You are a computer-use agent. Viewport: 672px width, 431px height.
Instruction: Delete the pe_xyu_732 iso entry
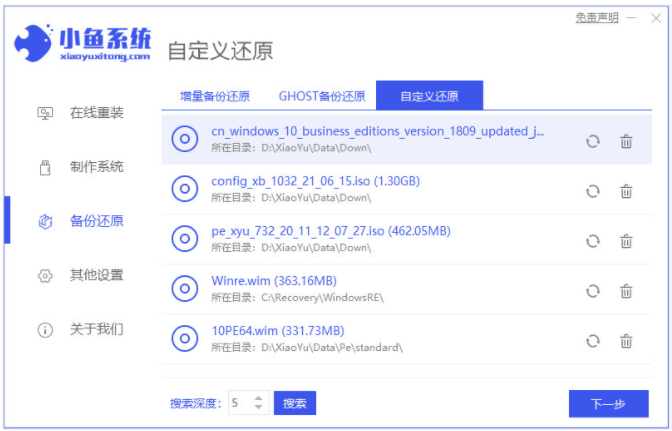[x=626, y=241]
